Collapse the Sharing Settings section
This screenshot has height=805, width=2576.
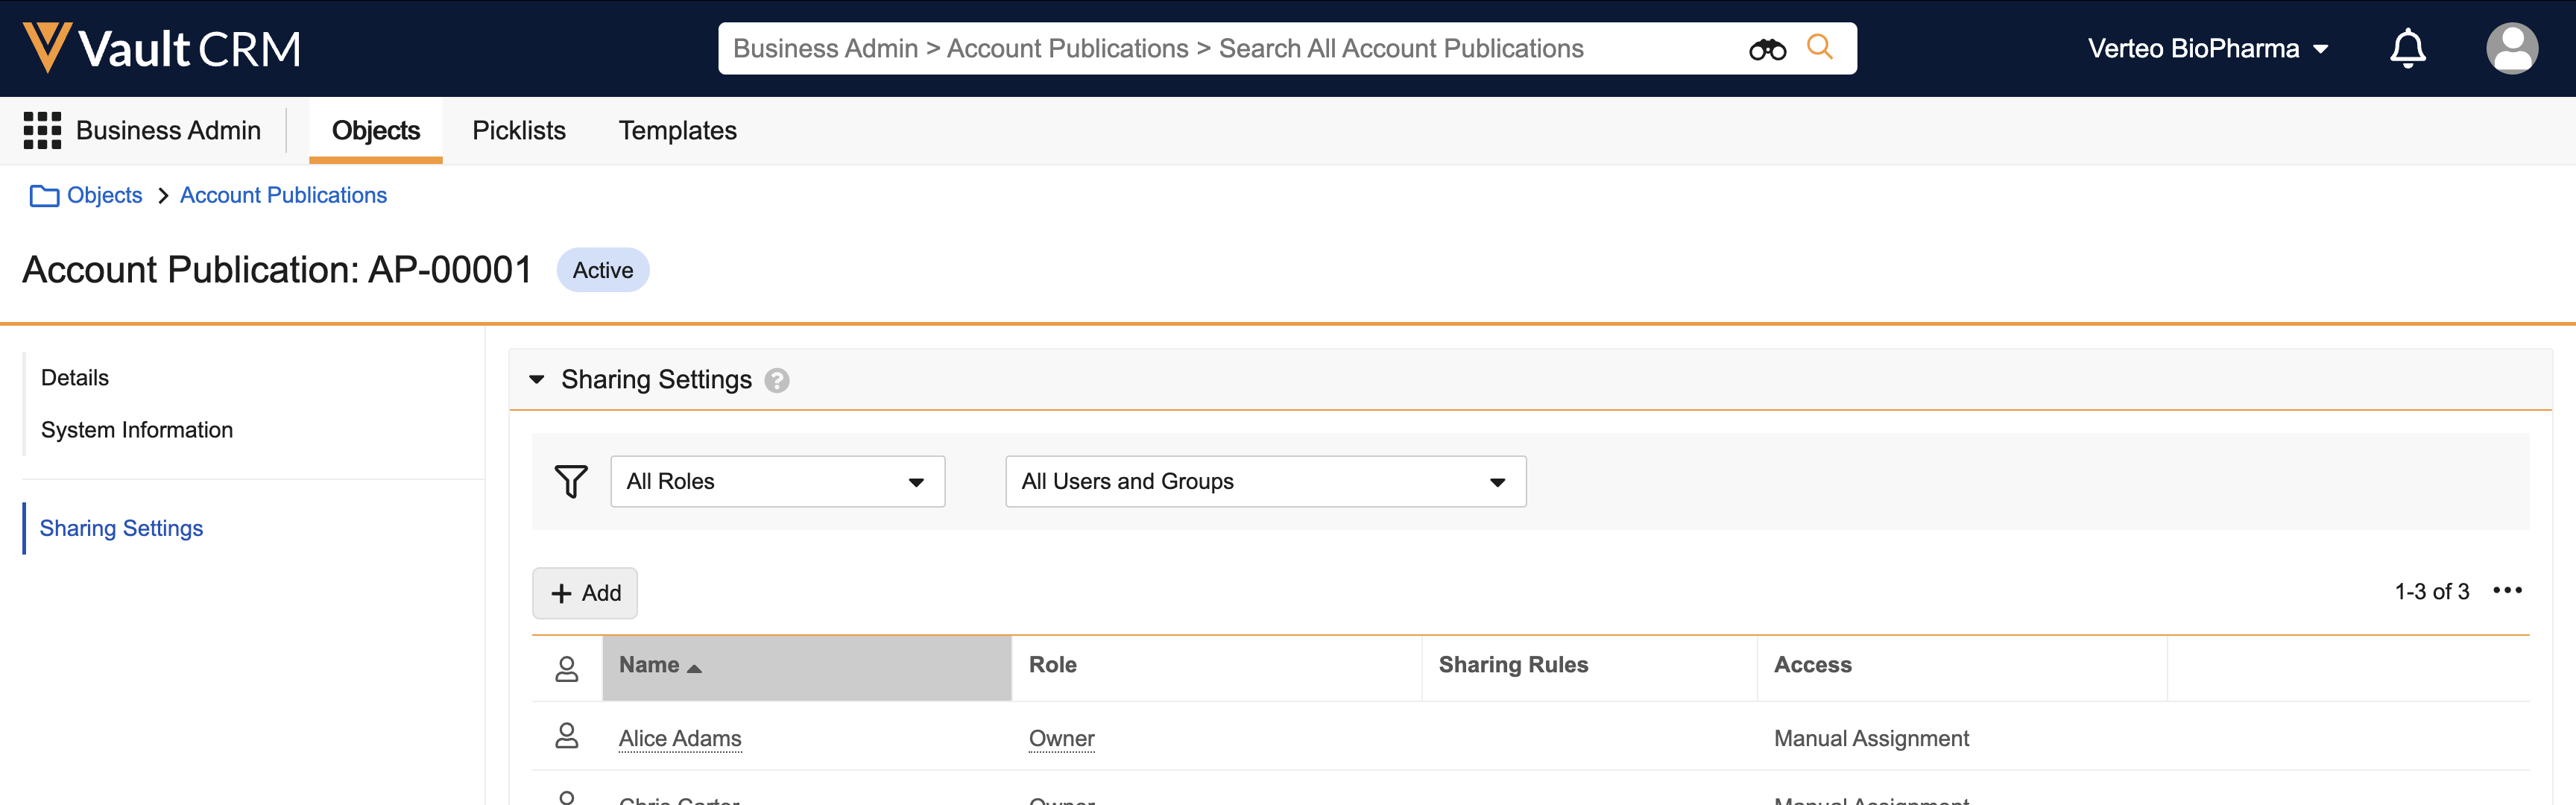click(537, 380)
